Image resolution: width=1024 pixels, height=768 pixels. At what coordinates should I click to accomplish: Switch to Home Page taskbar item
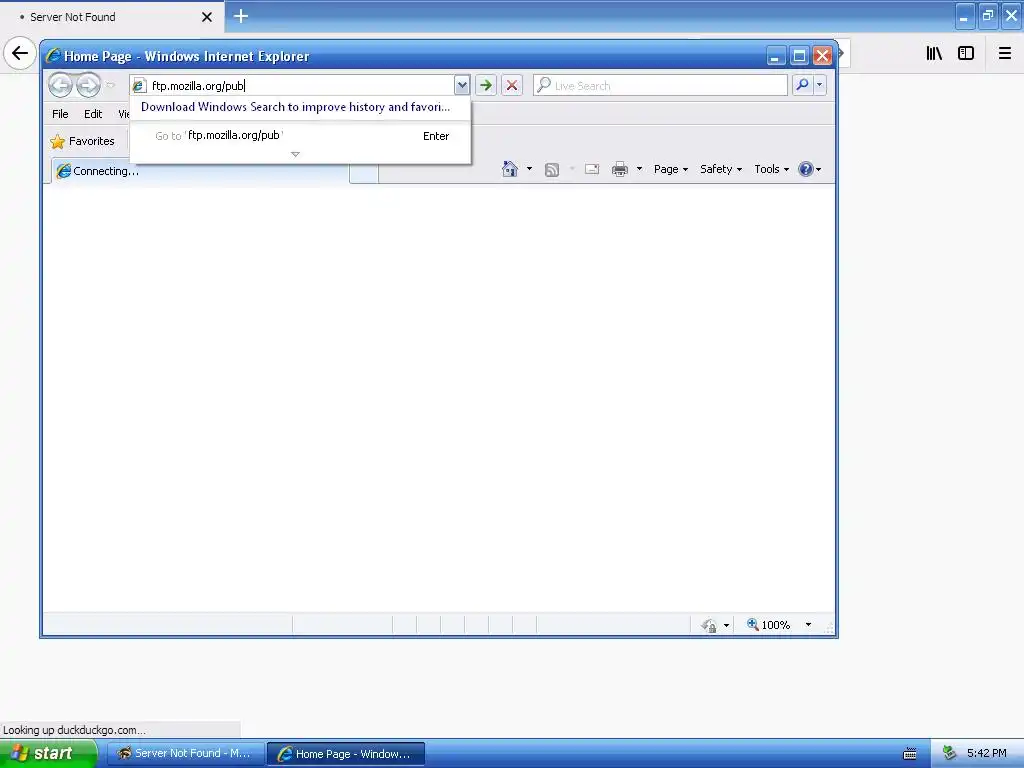(346, 754)
